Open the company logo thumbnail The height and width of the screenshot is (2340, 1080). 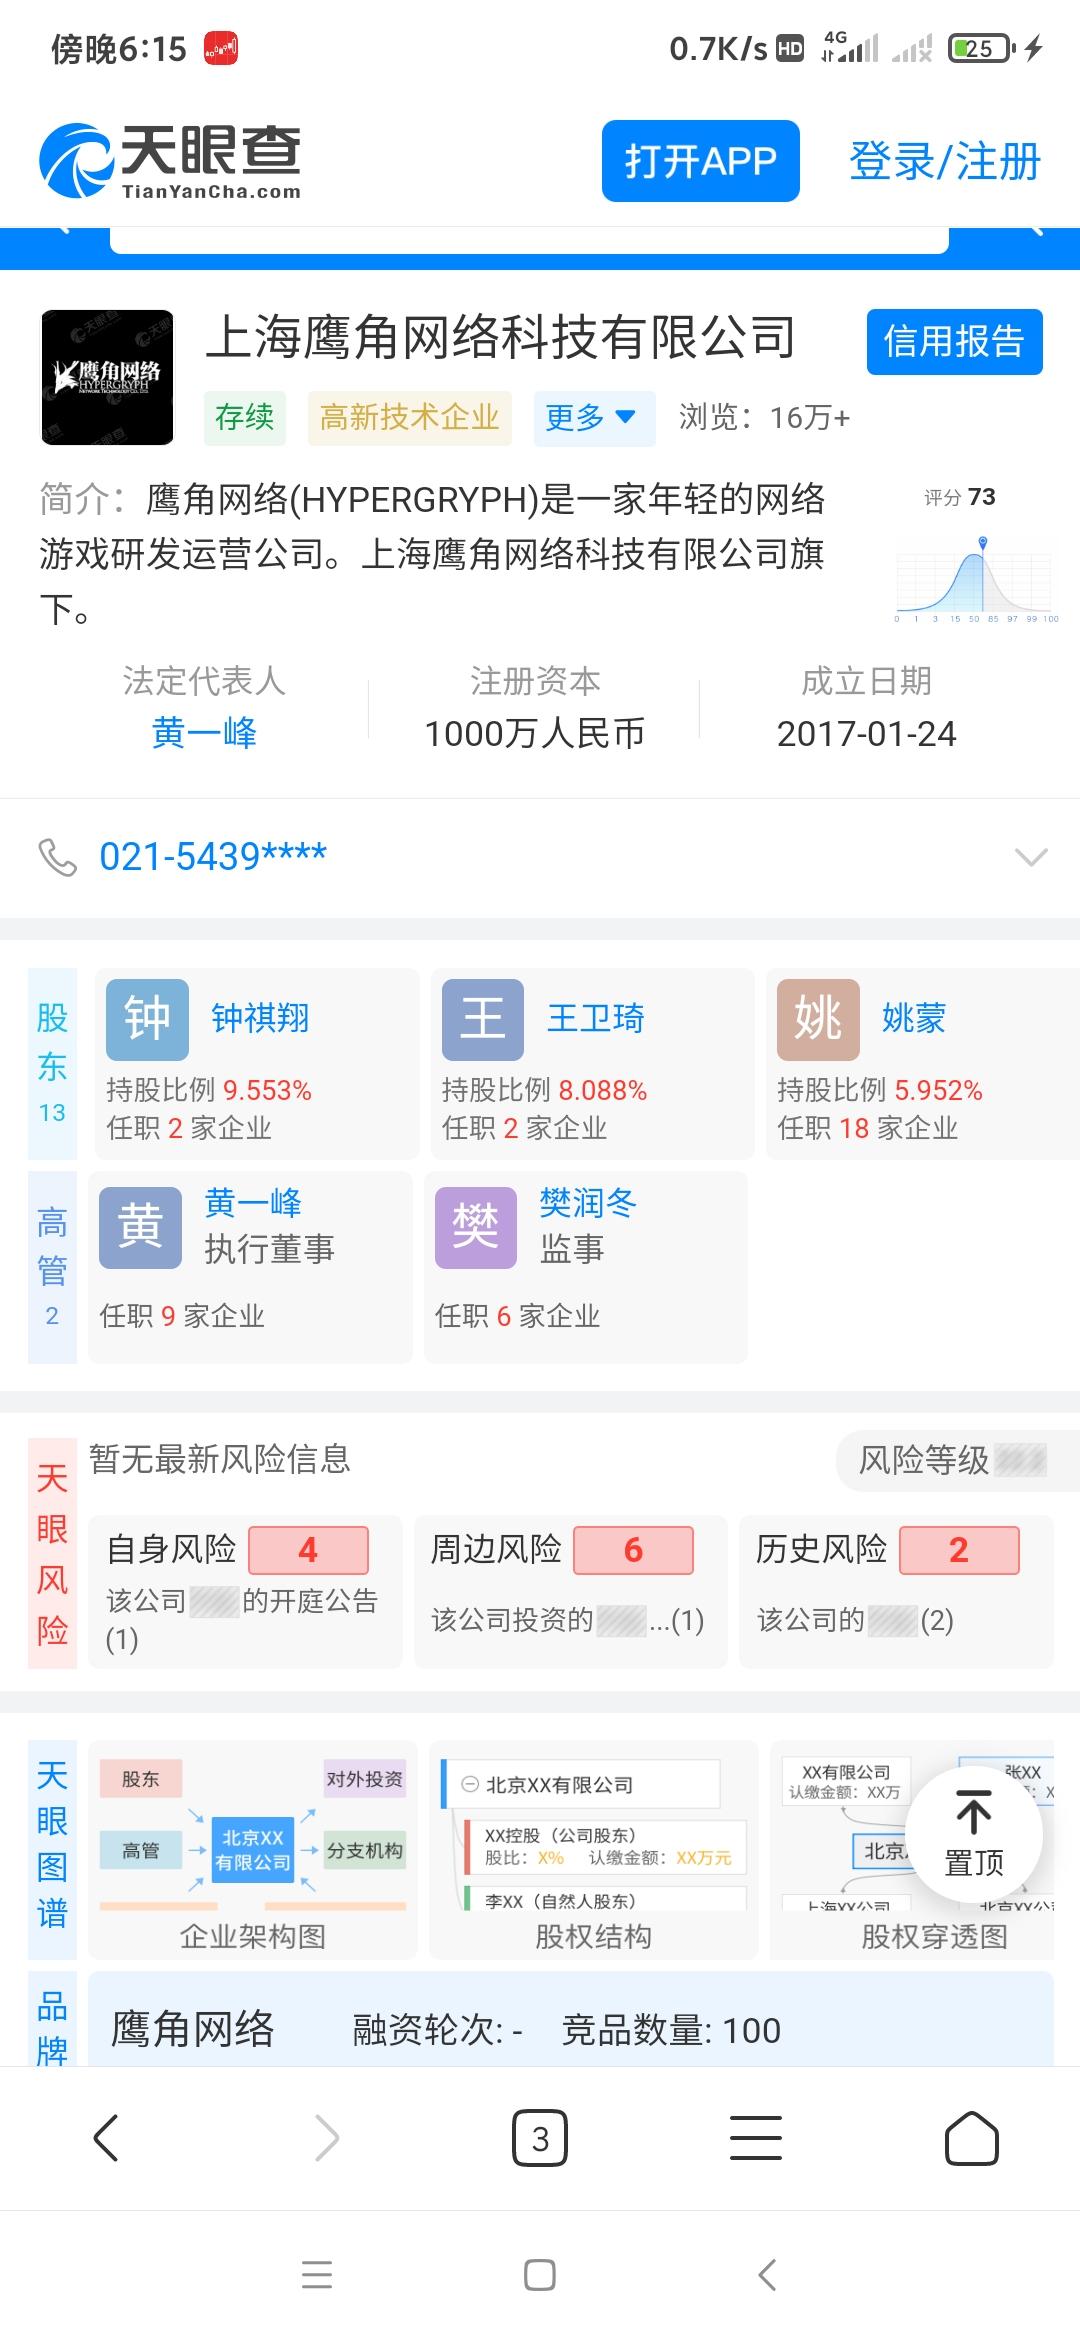pos(107,377)
